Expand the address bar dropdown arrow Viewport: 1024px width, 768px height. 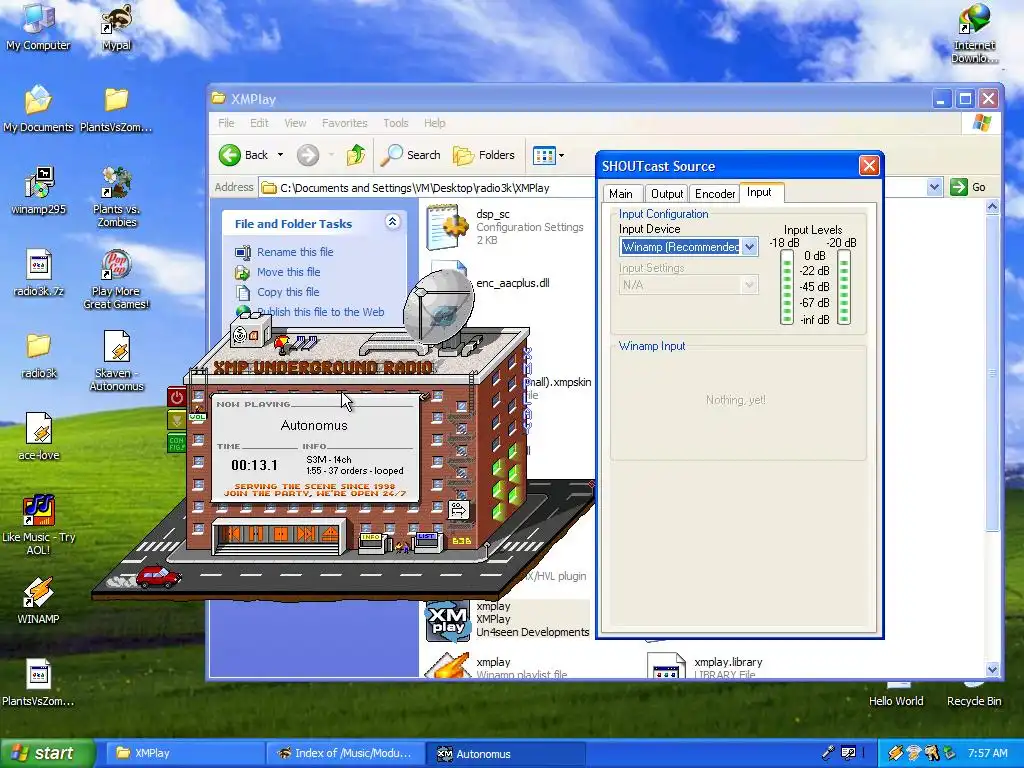[935, 187]
